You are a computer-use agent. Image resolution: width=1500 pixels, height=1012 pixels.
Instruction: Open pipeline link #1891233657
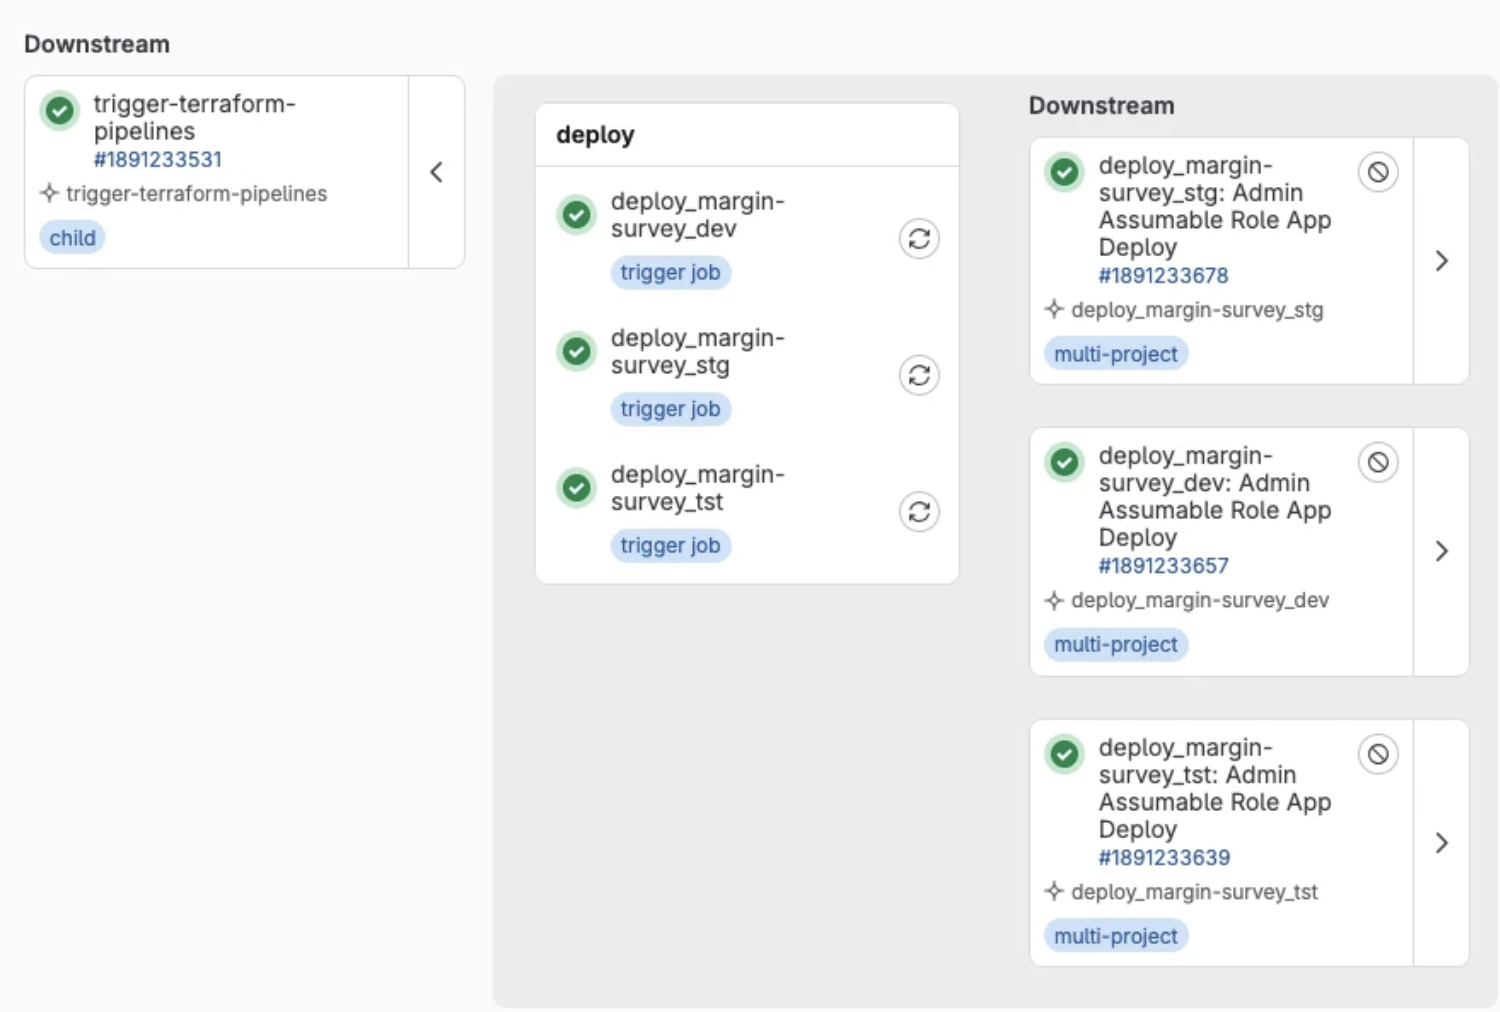[x=1163, y=565]
